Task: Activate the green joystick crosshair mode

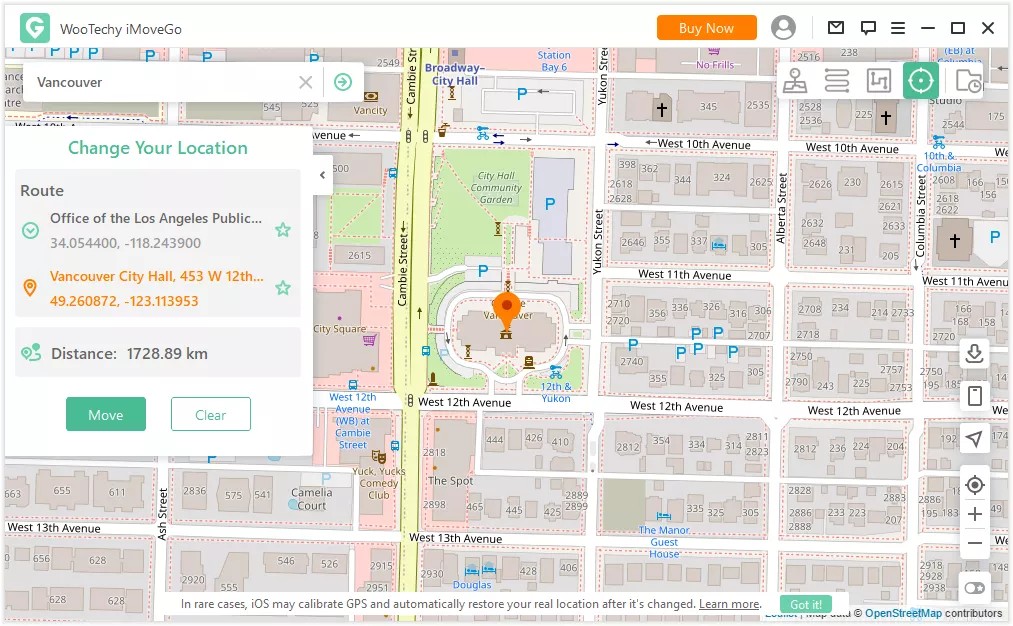Action: tap(920, 80)
